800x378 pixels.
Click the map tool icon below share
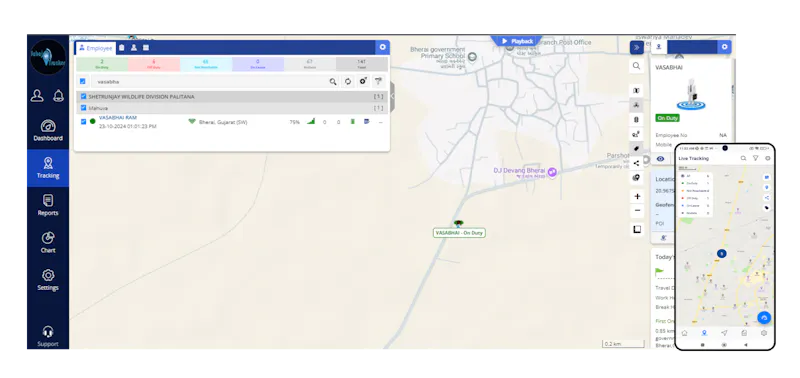point(636,178)
